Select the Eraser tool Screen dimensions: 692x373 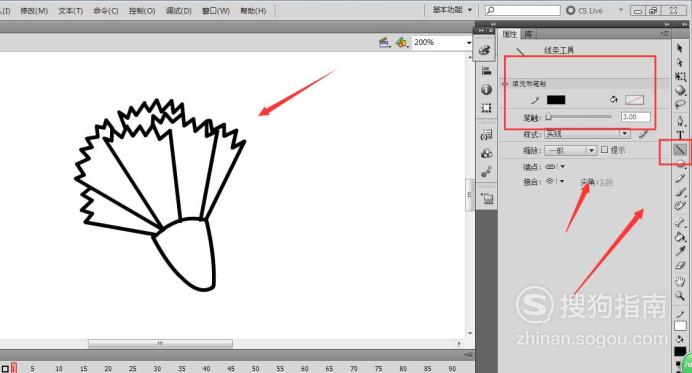(680, 265)
